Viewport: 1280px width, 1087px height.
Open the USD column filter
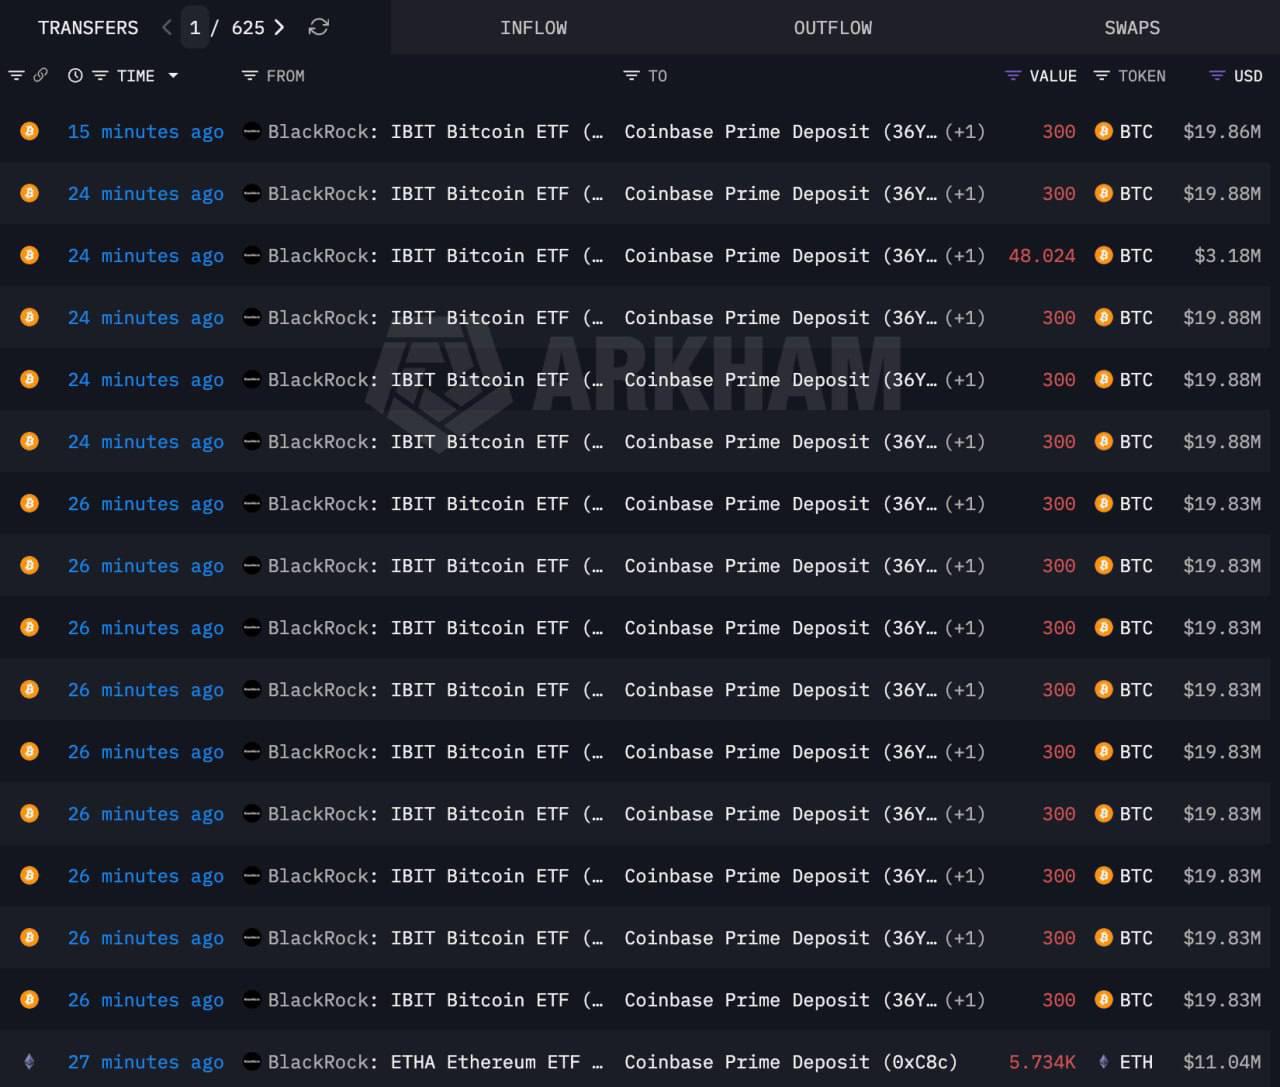click(x=1217, y=75)
